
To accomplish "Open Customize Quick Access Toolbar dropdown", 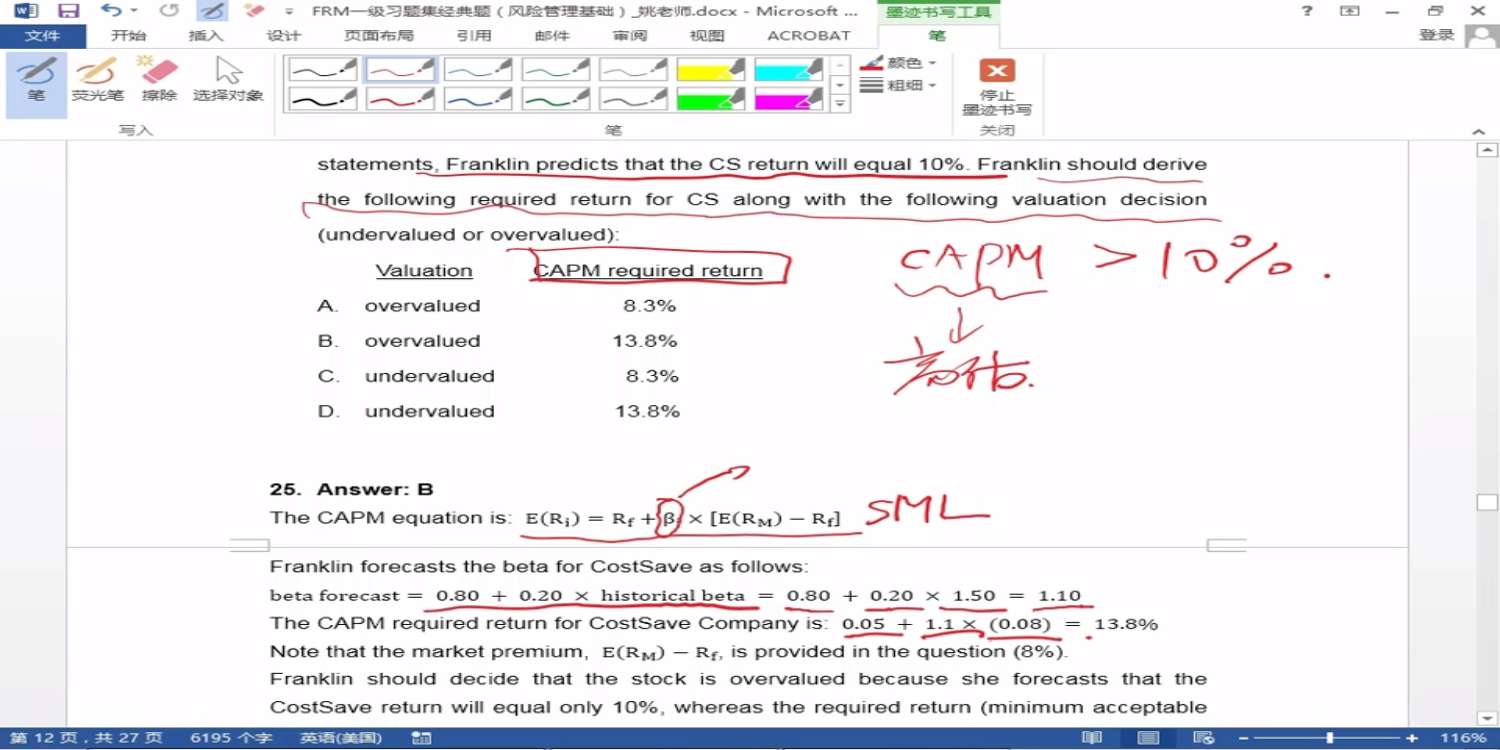I will coord(290,11).
